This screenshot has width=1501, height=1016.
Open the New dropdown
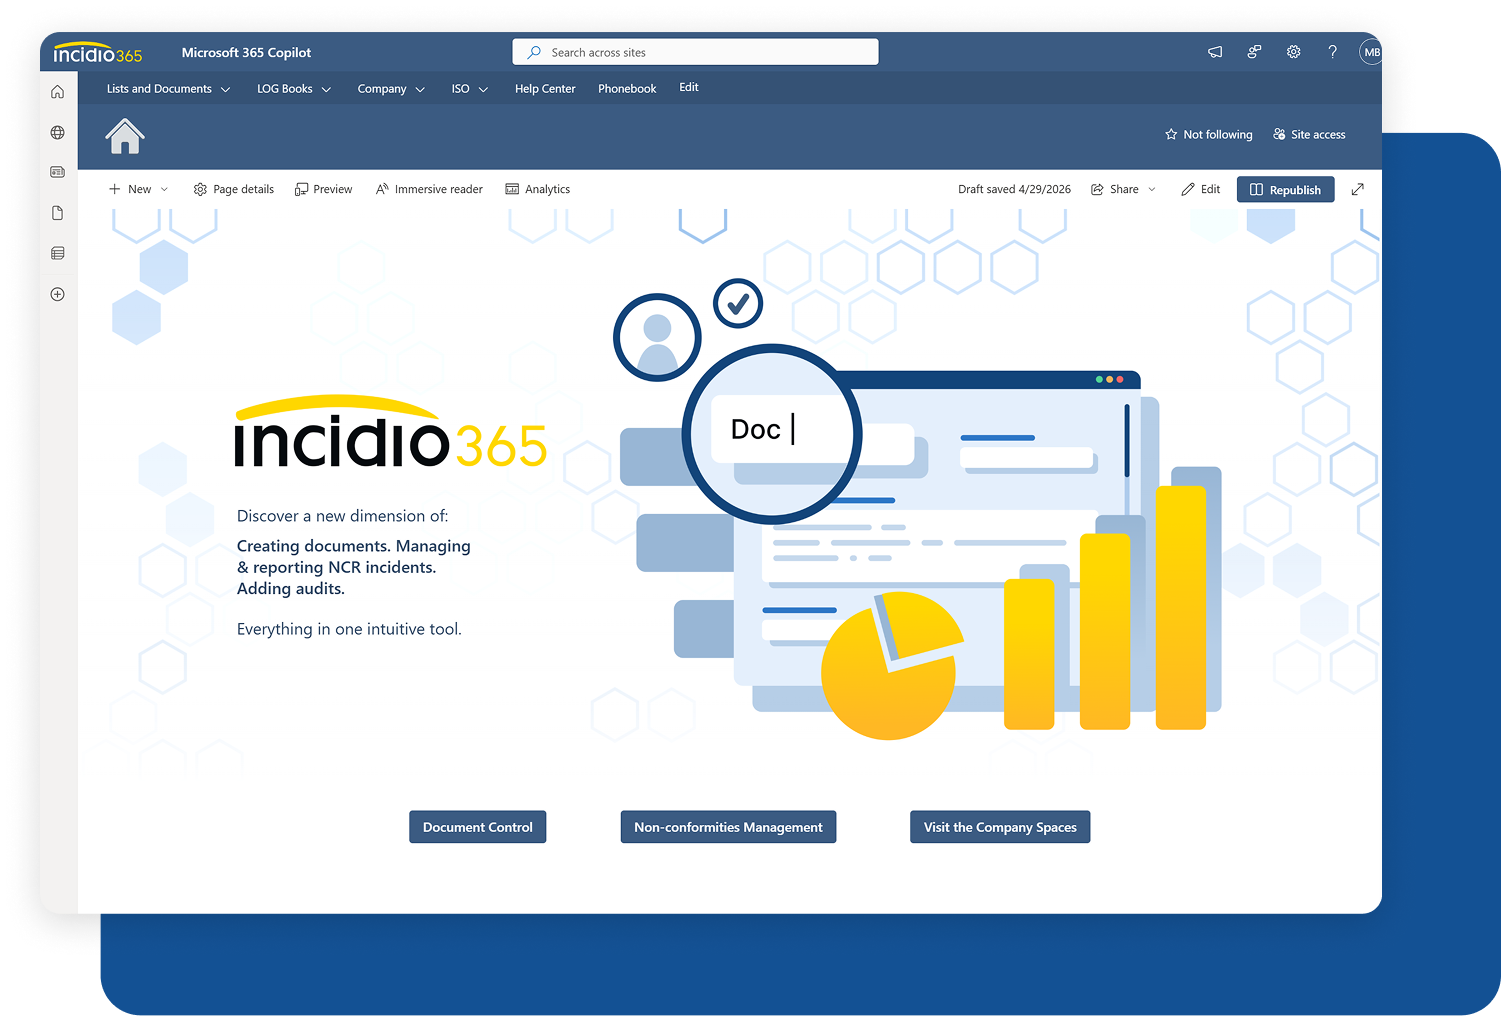coord(138,189)
